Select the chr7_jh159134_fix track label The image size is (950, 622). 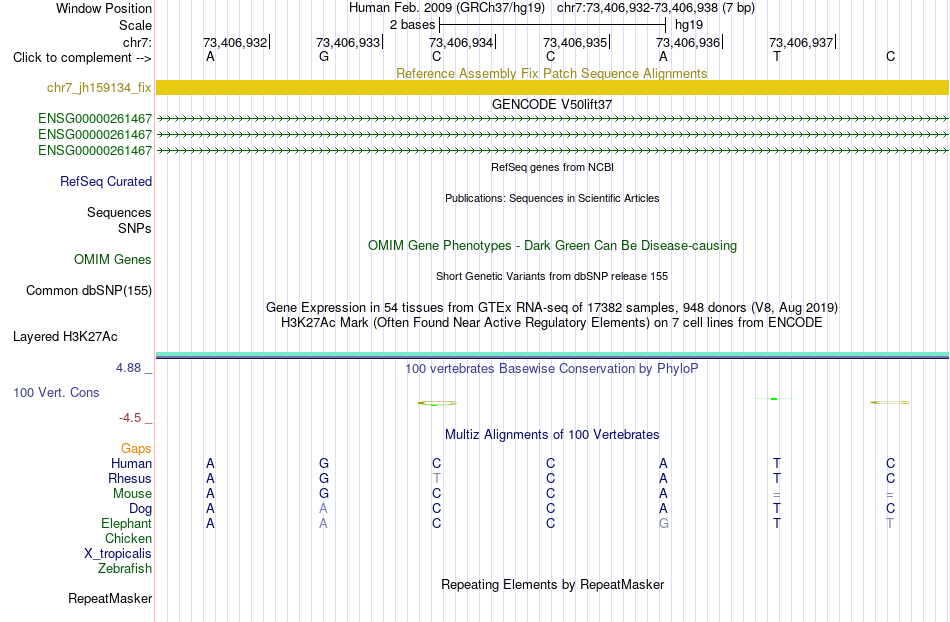(x=99, y=87)
